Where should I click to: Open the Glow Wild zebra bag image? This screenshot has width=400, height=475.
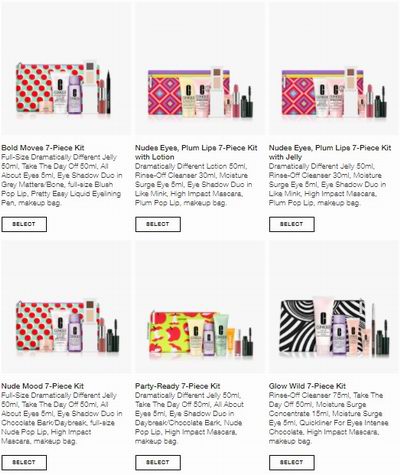point(333,307)
